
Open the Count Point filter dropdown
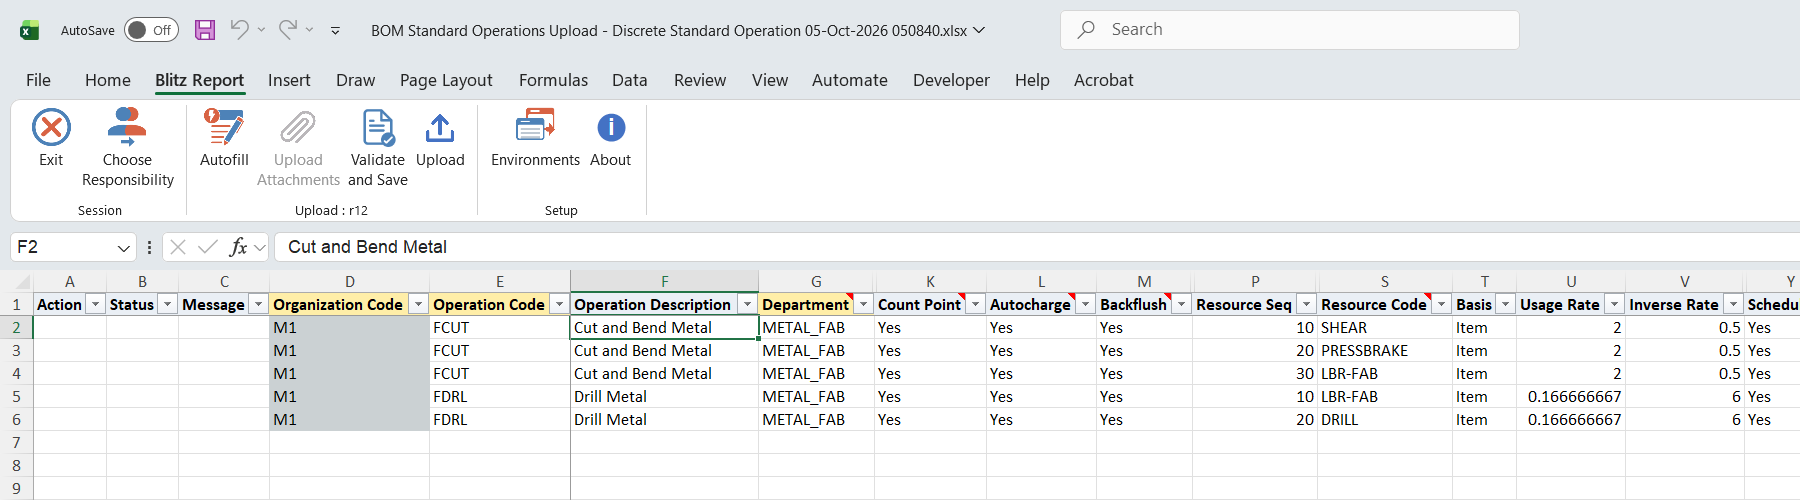tap(975, 304)
